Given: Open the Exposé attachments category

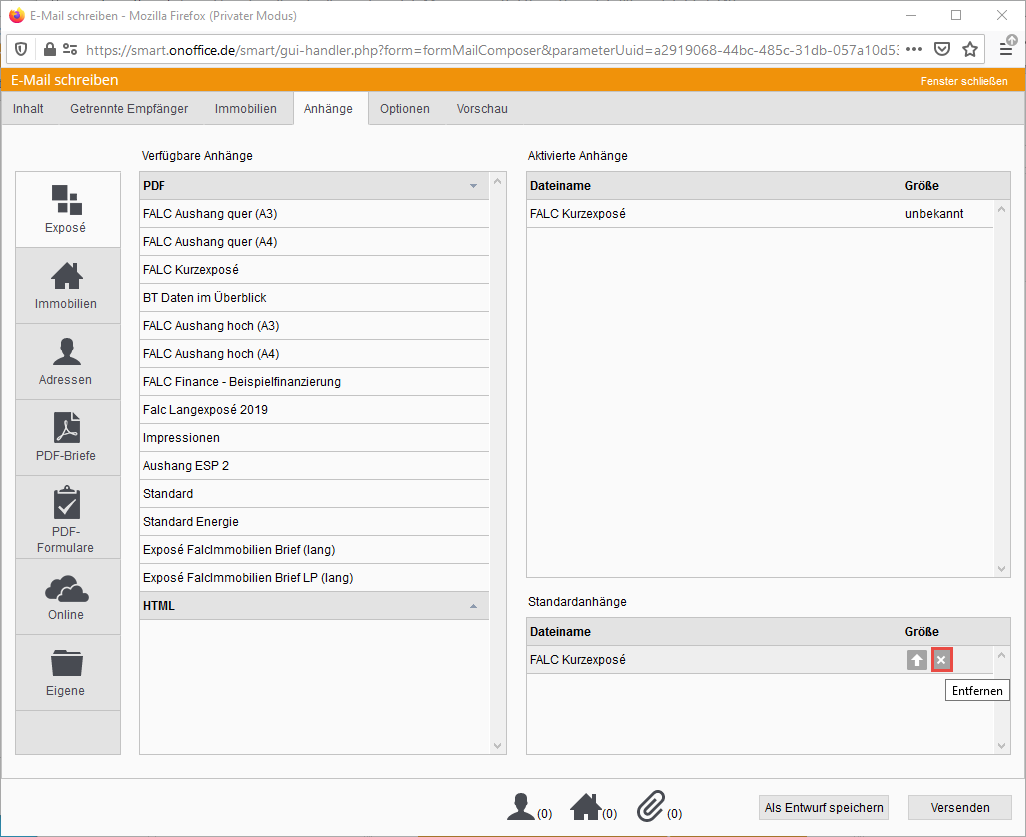Looking at the screenshot, I should tap(67, 209).
